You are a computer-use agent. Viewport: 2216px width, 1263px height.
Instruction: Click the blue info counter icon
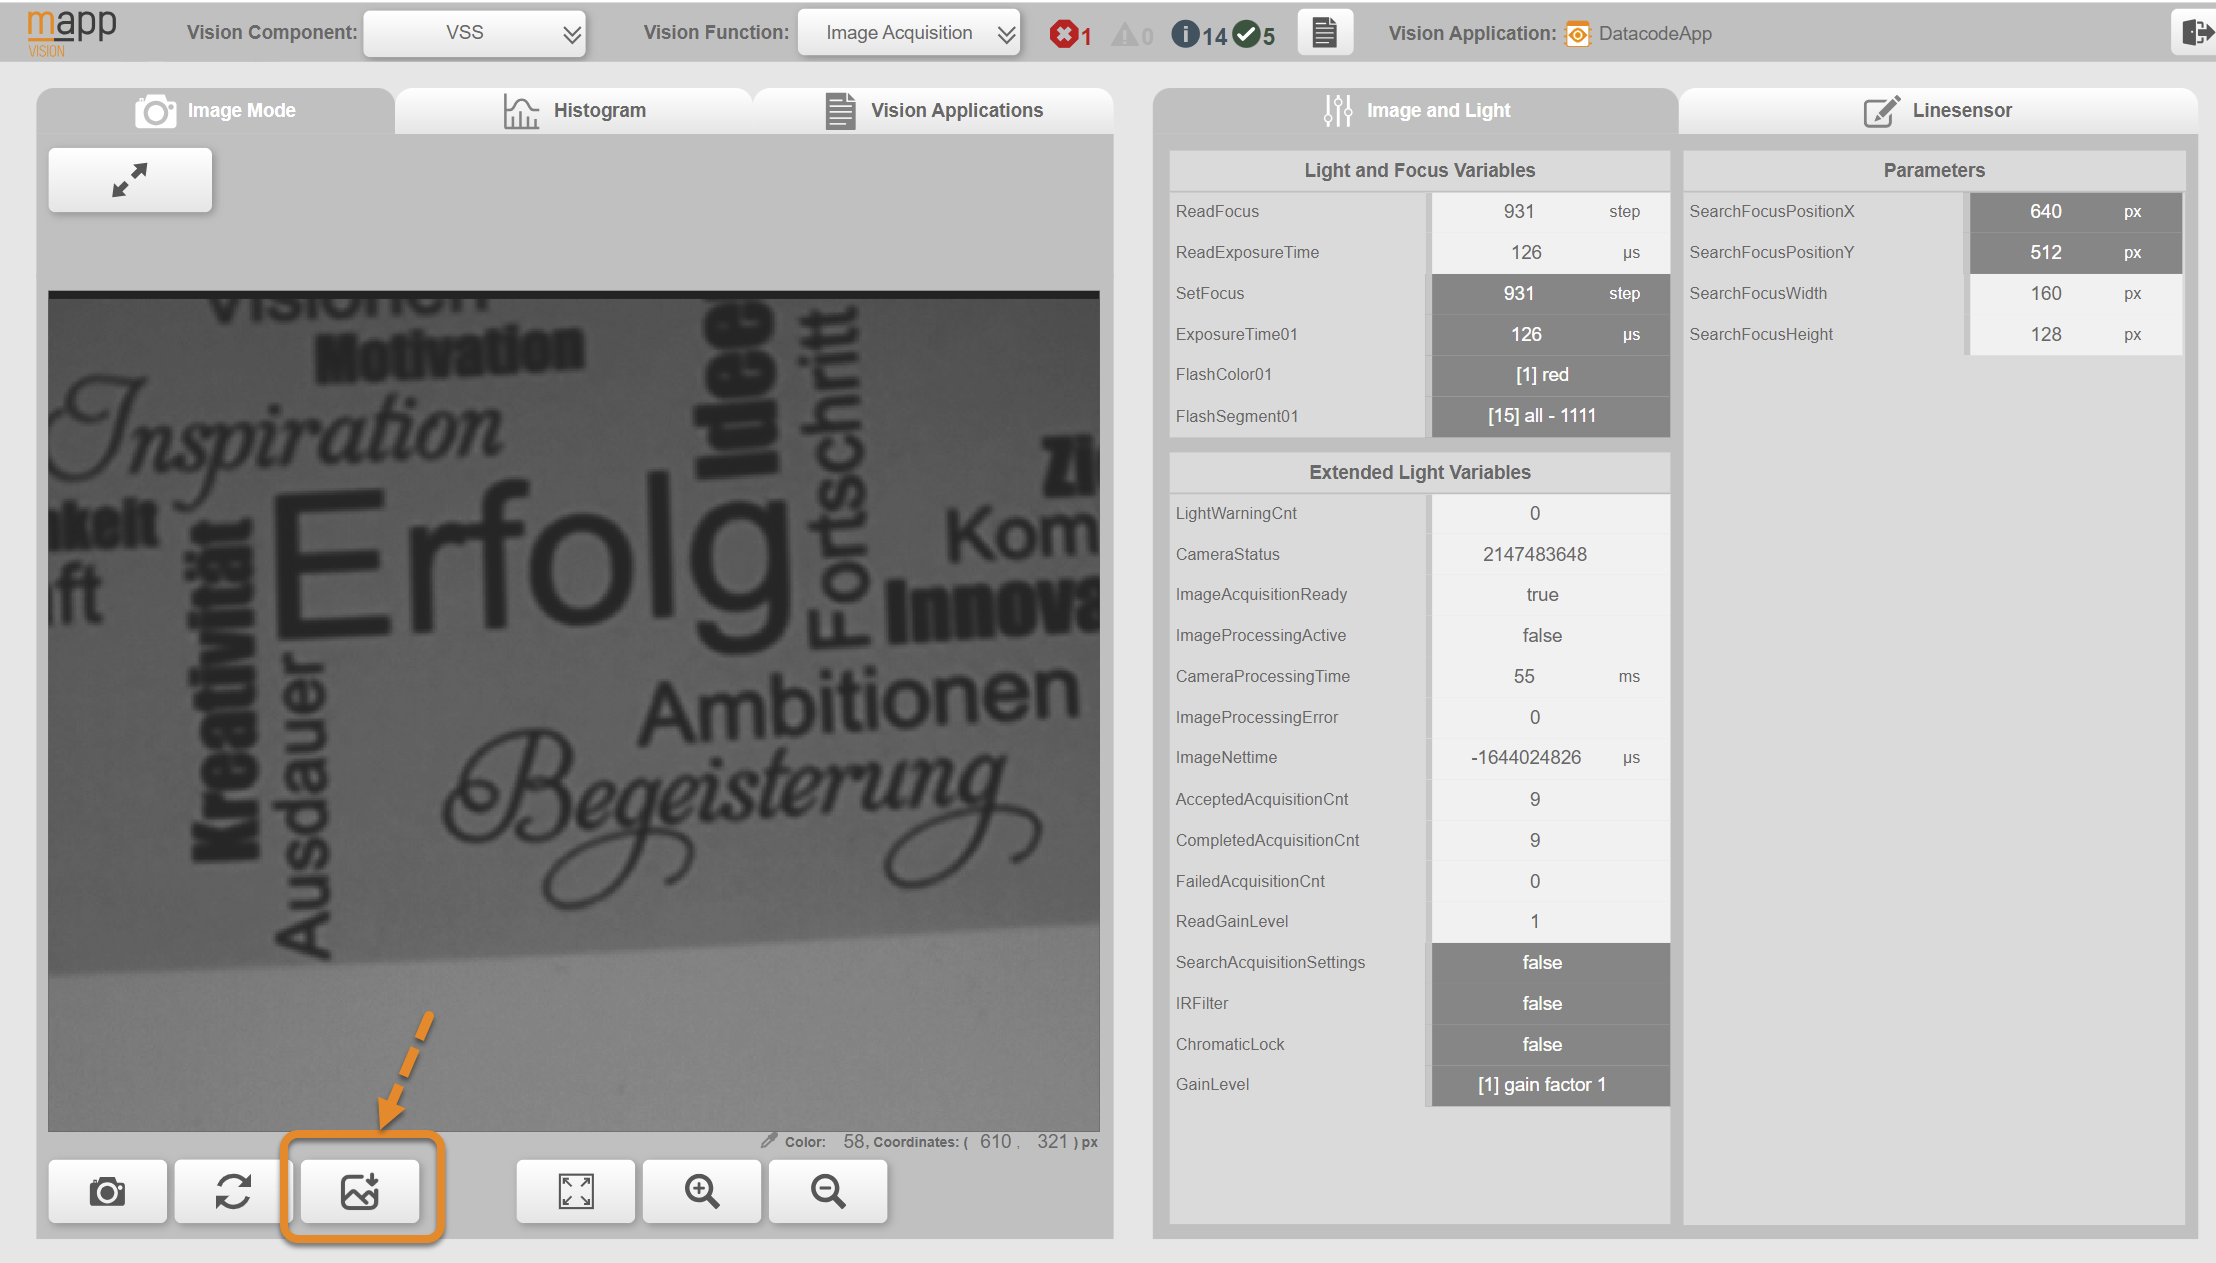(x=1185, y=35)
